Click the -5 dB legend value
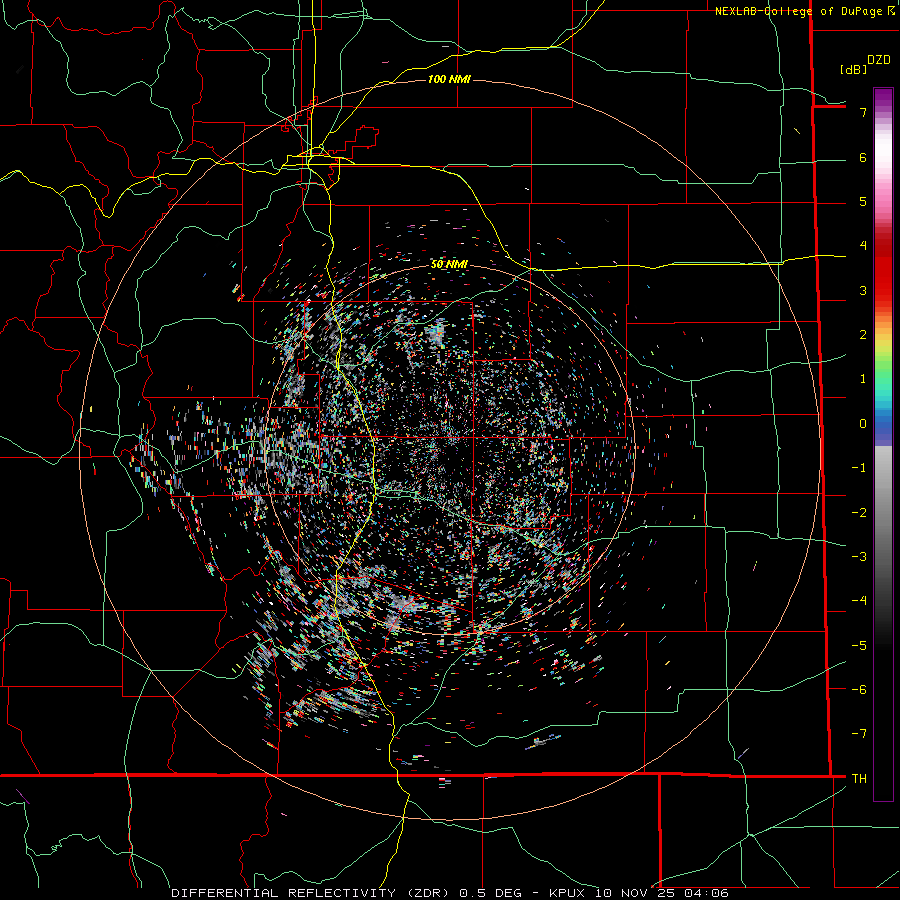This screenshot has height=900, width=900. pos(859,646)
